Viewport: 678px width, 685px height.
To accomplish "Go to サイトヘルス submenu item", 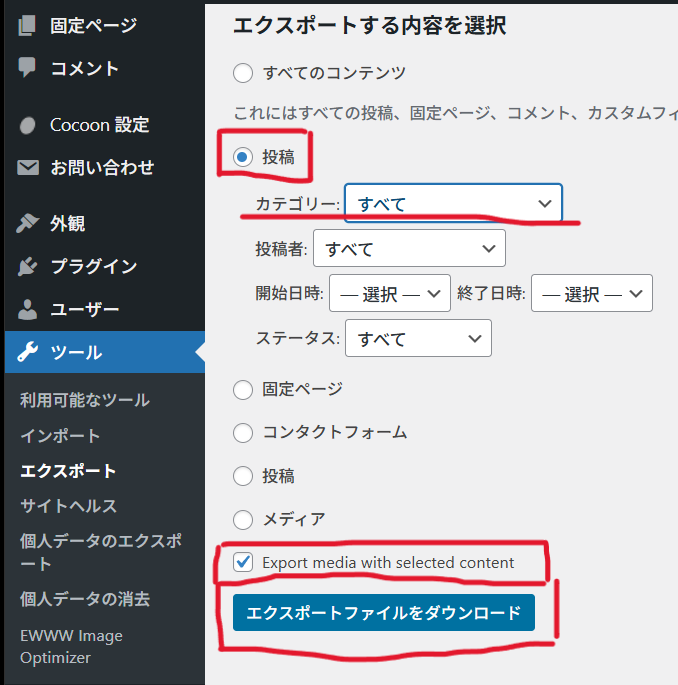I will tap(68, 506).
